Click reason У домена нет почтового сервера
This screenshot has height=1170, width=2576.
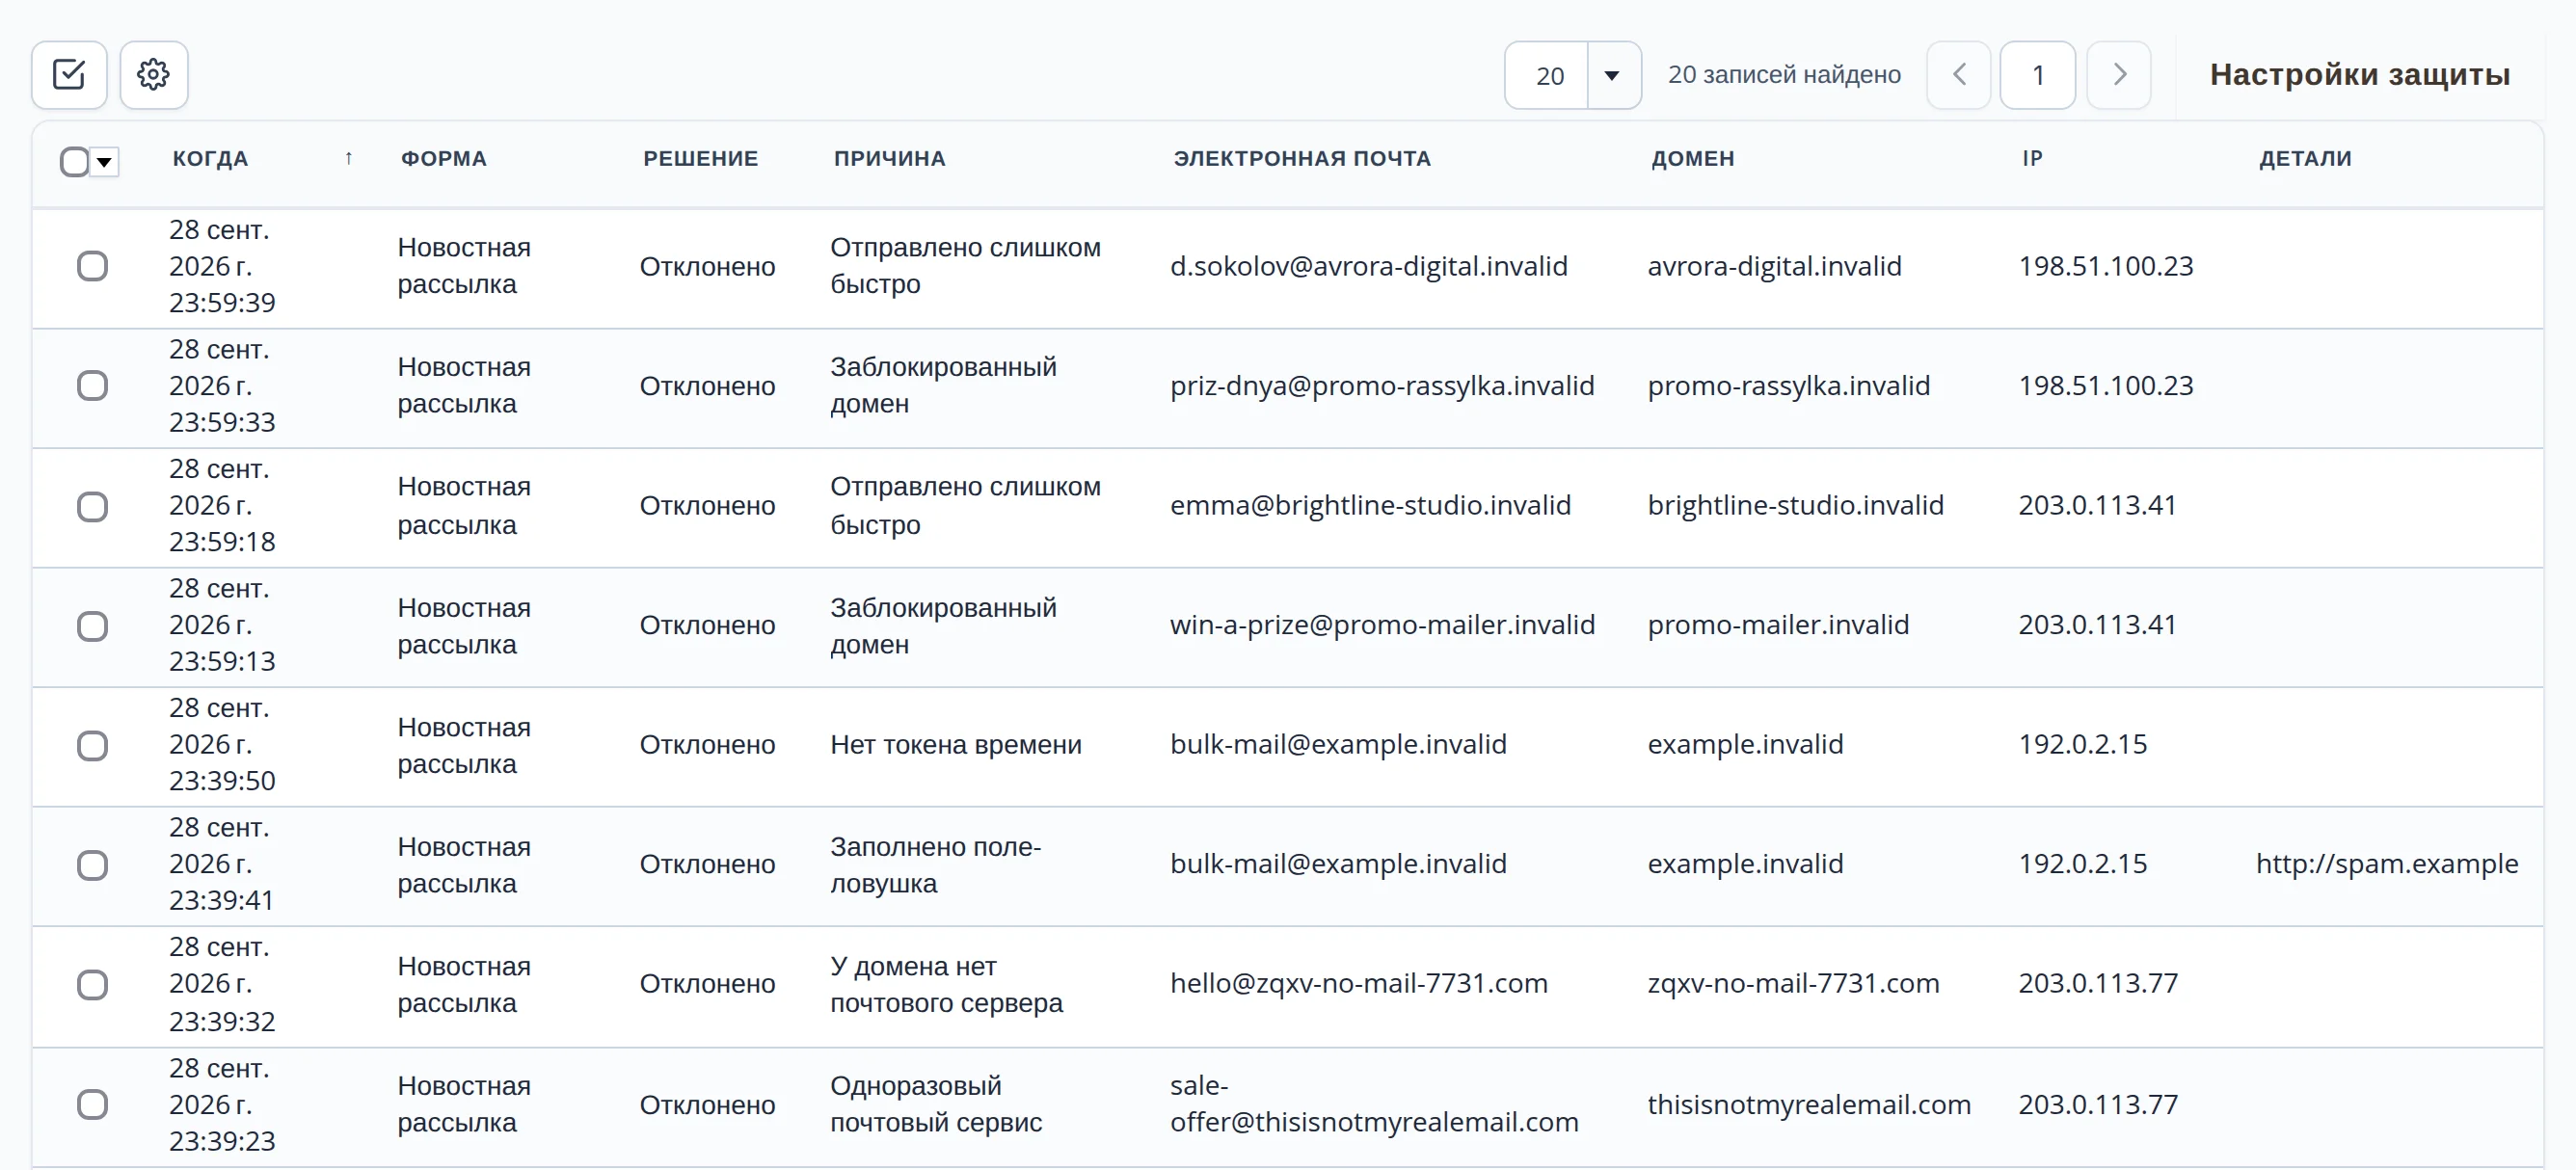pyautogui.click(x=947, y=984)
